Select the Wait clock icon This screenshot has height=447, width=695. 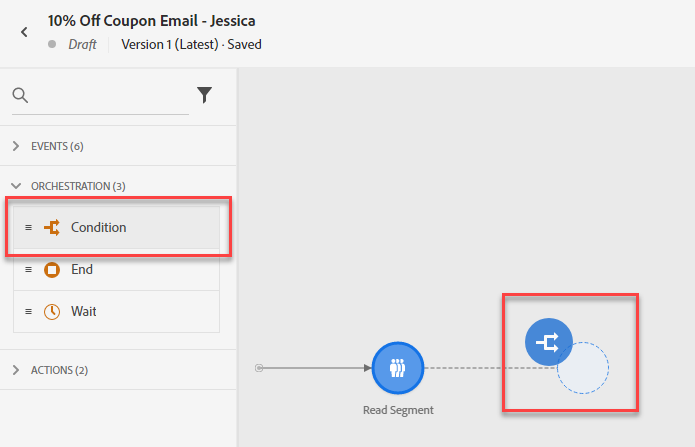click(x=52, y=312)
